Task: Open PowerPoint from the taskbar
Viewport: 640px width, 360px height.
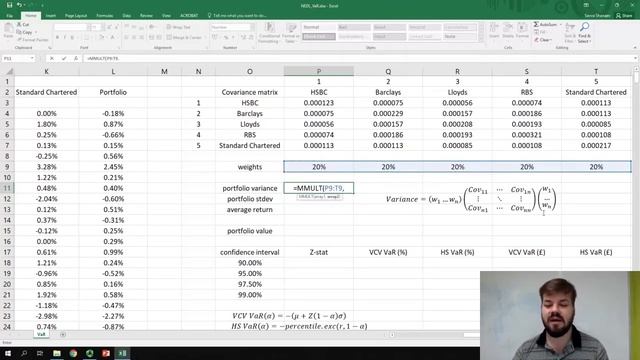Action: (x=106, y=353)
